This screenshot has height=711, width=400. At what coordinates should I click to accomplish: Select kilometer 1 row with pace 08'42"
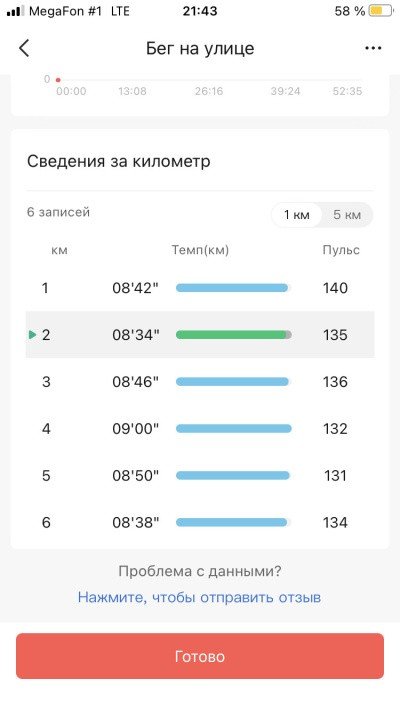point(200,288)
